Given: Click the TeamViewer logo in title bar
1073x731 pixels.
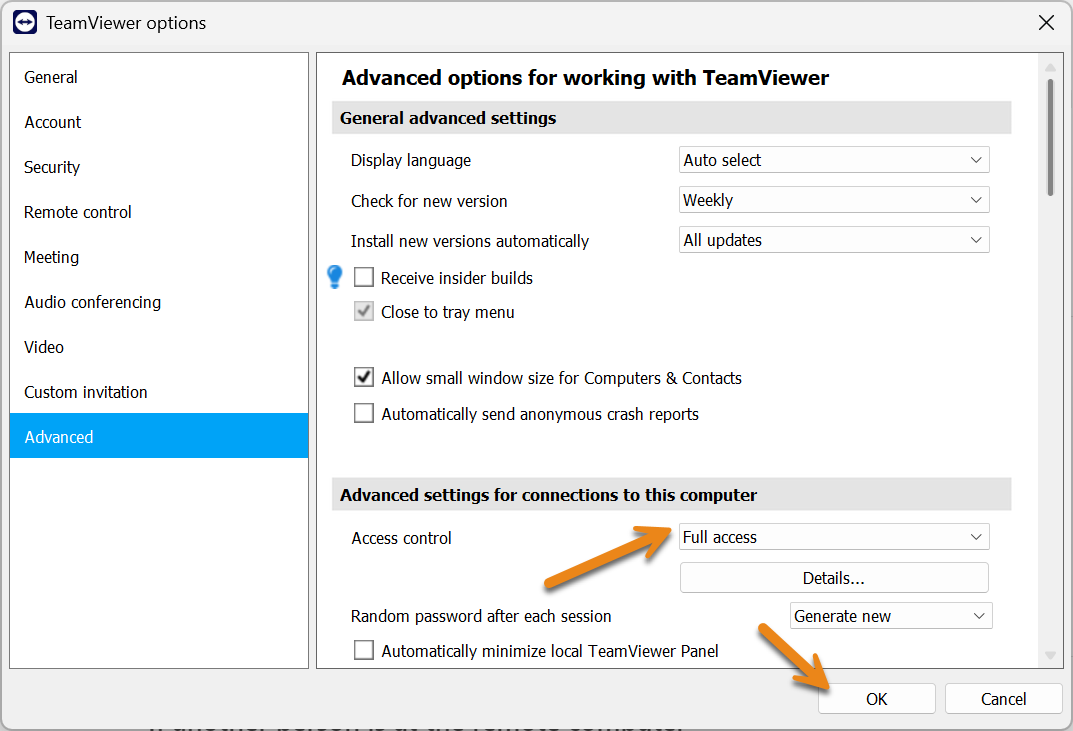Looking at the screenshot, I should click(x=25, y=23).
